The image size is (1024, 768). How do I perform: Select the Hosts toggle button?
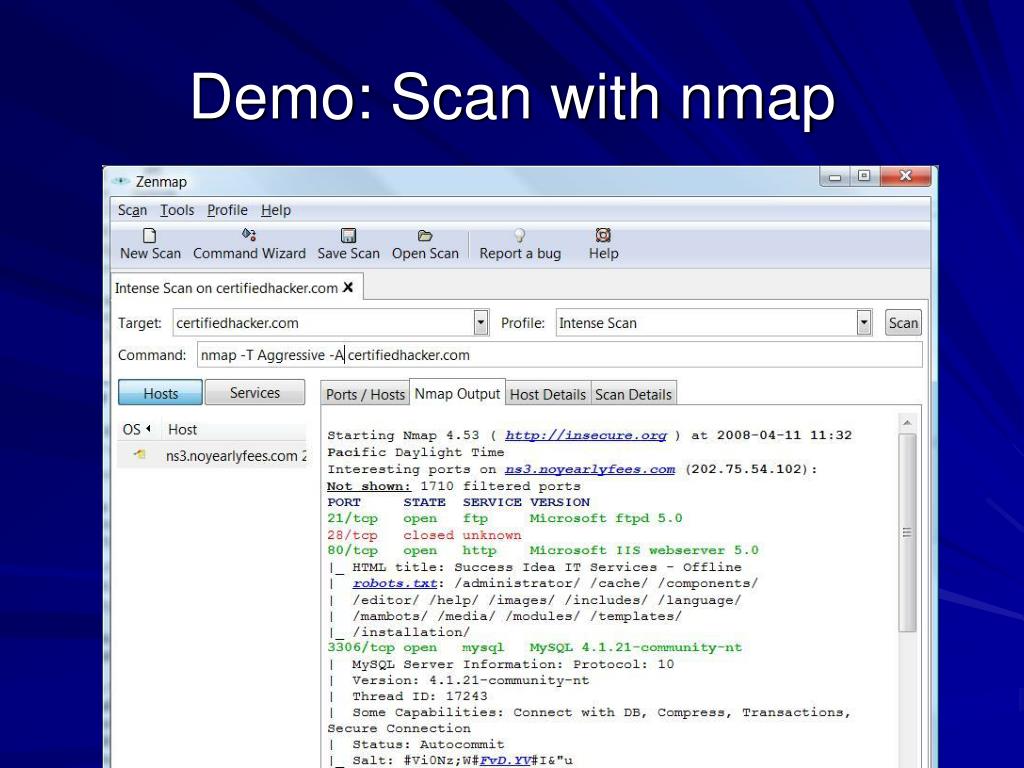coord(161,393)
